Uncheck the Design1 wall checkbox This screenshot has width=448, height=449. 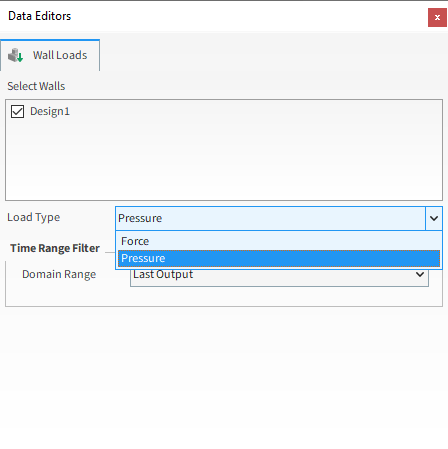coord(17,112)
